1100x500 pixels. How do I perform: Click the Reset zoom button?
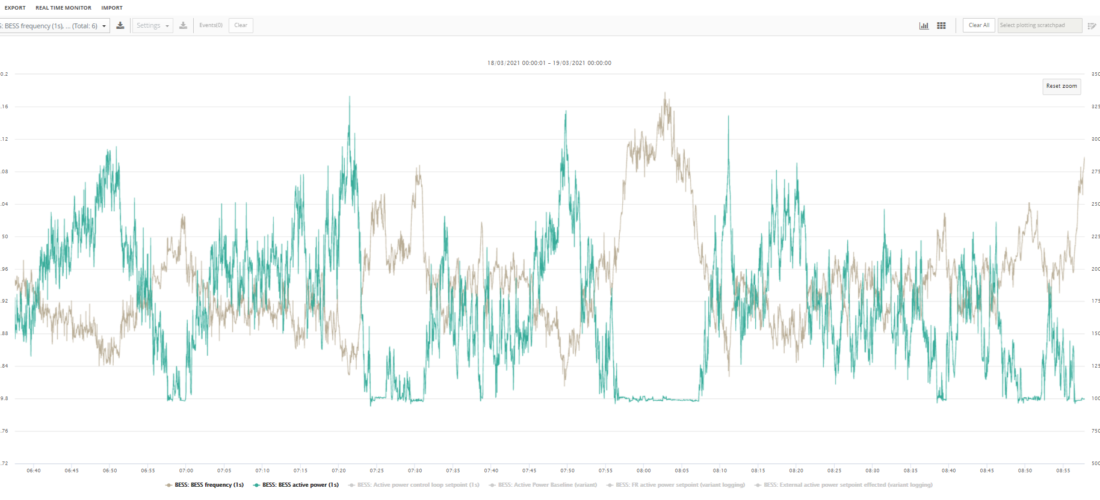pos(1061,86)
